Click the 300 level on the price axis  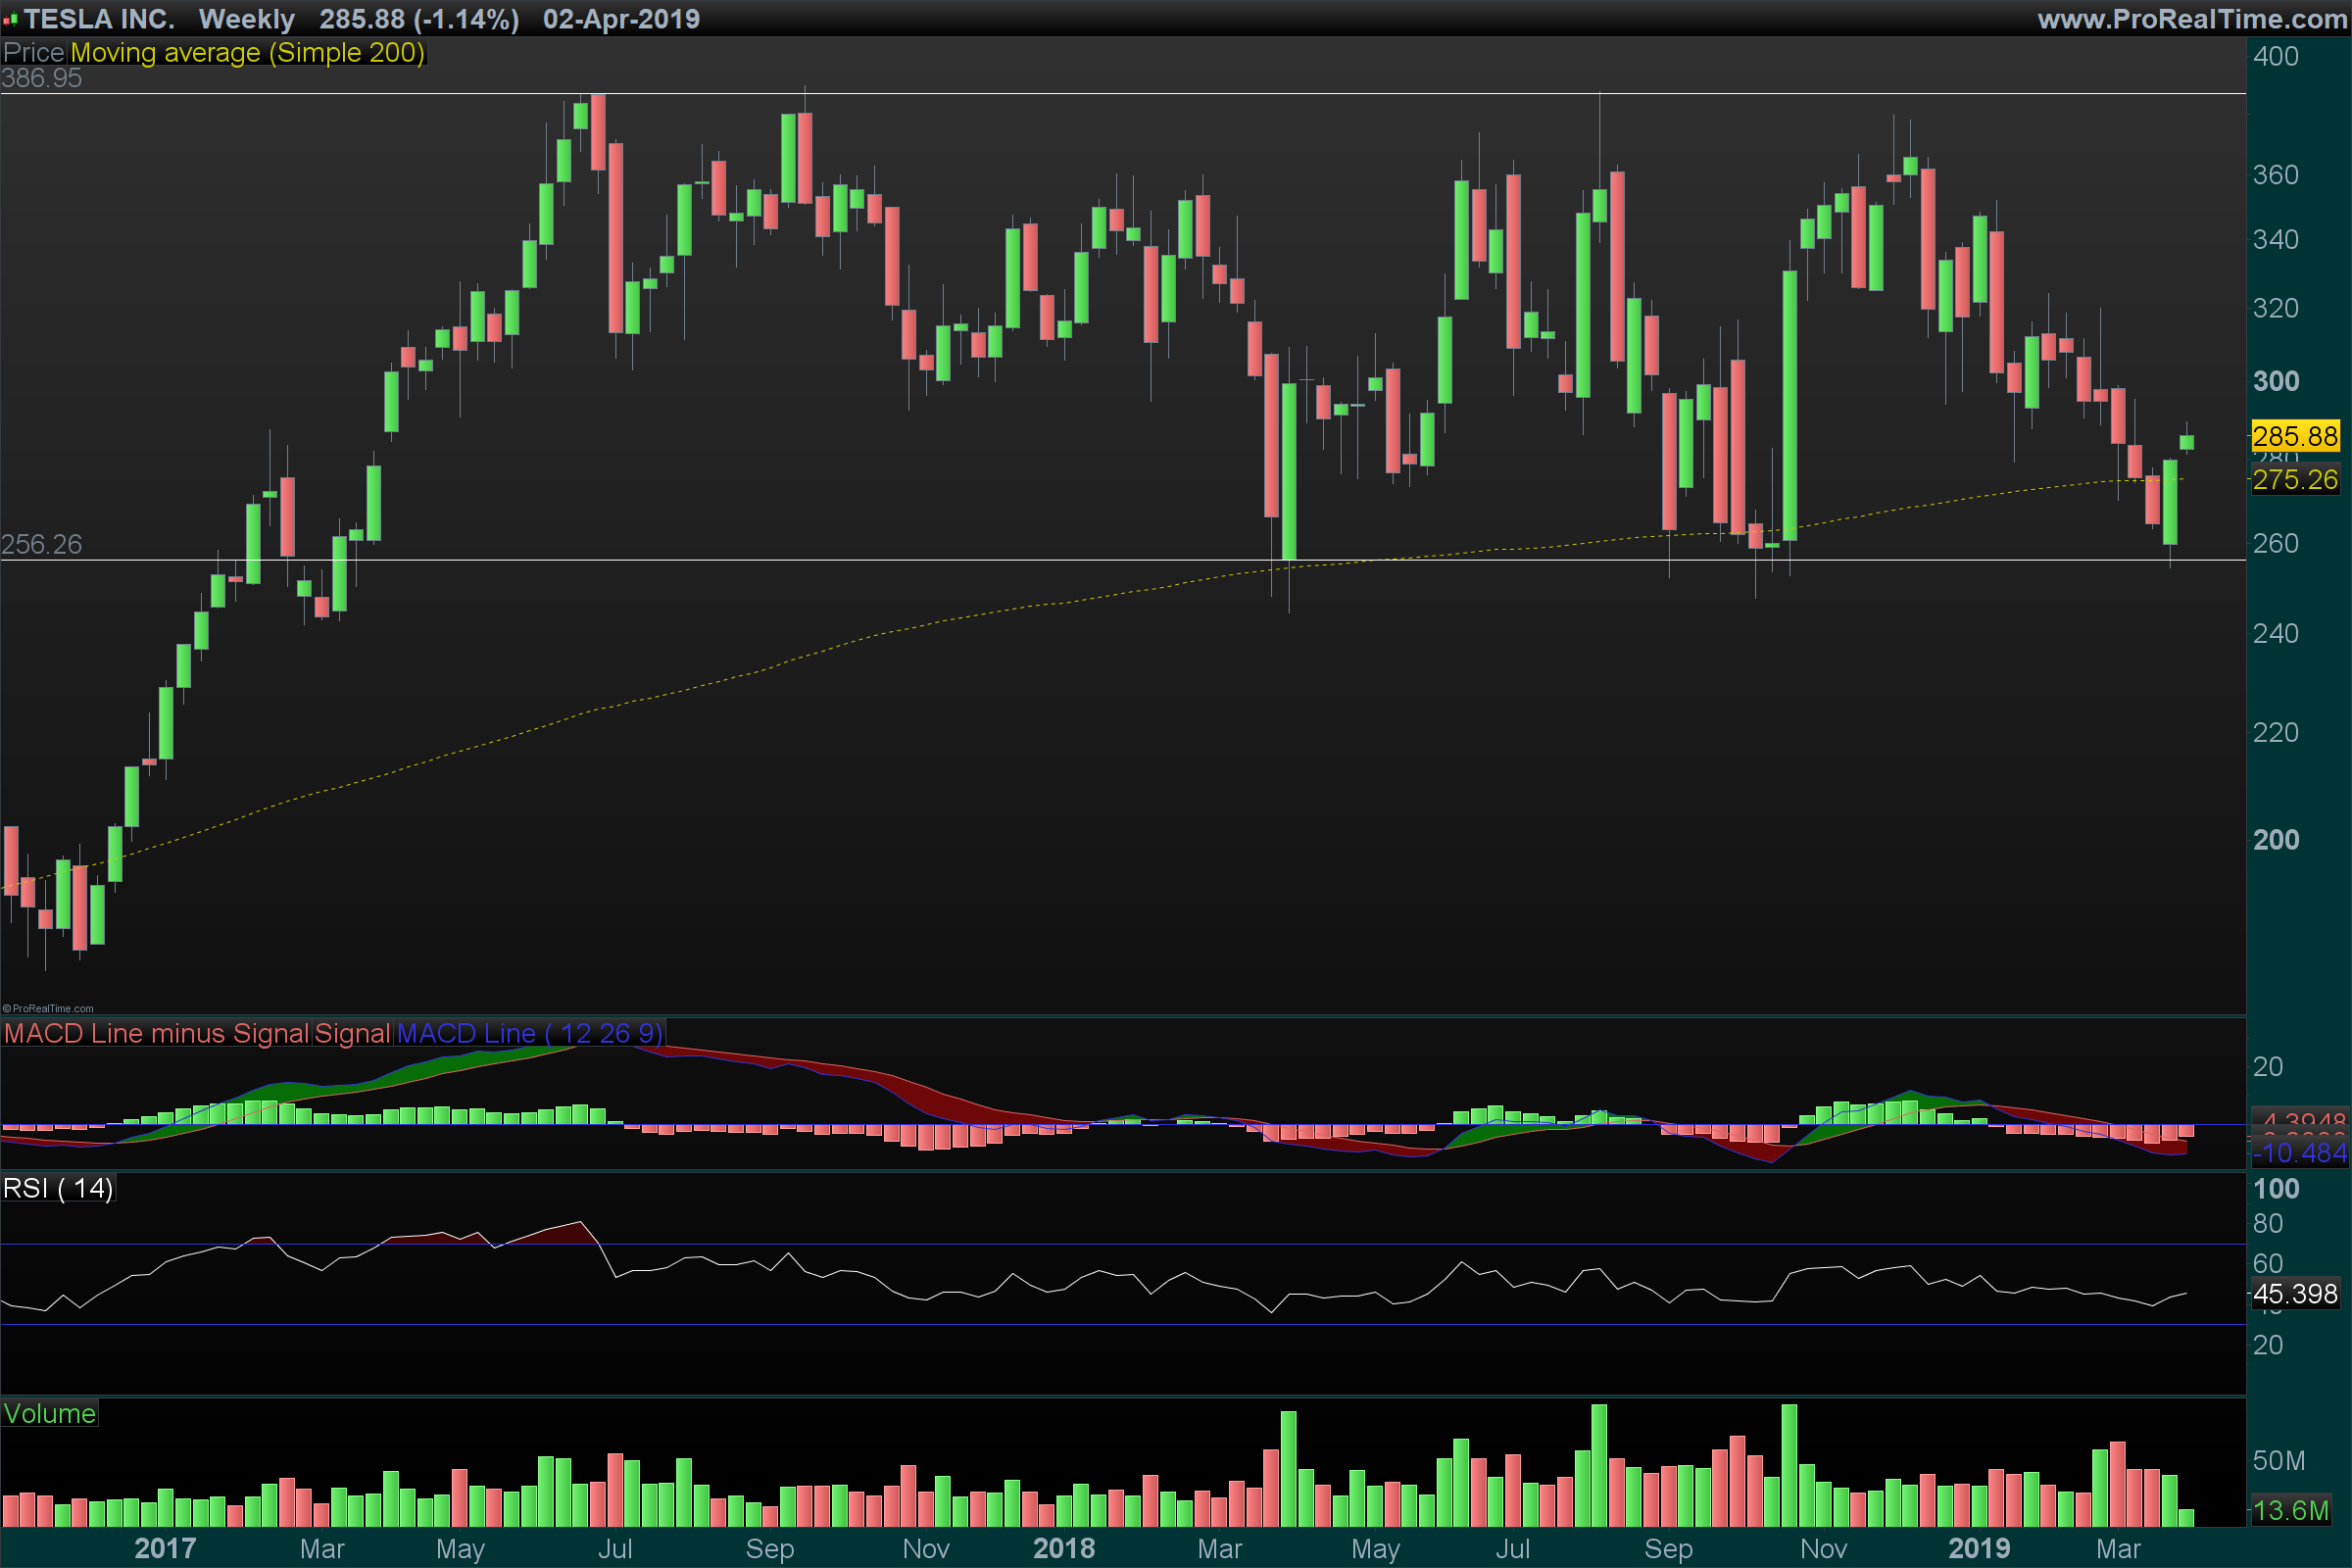point(2276,381)
